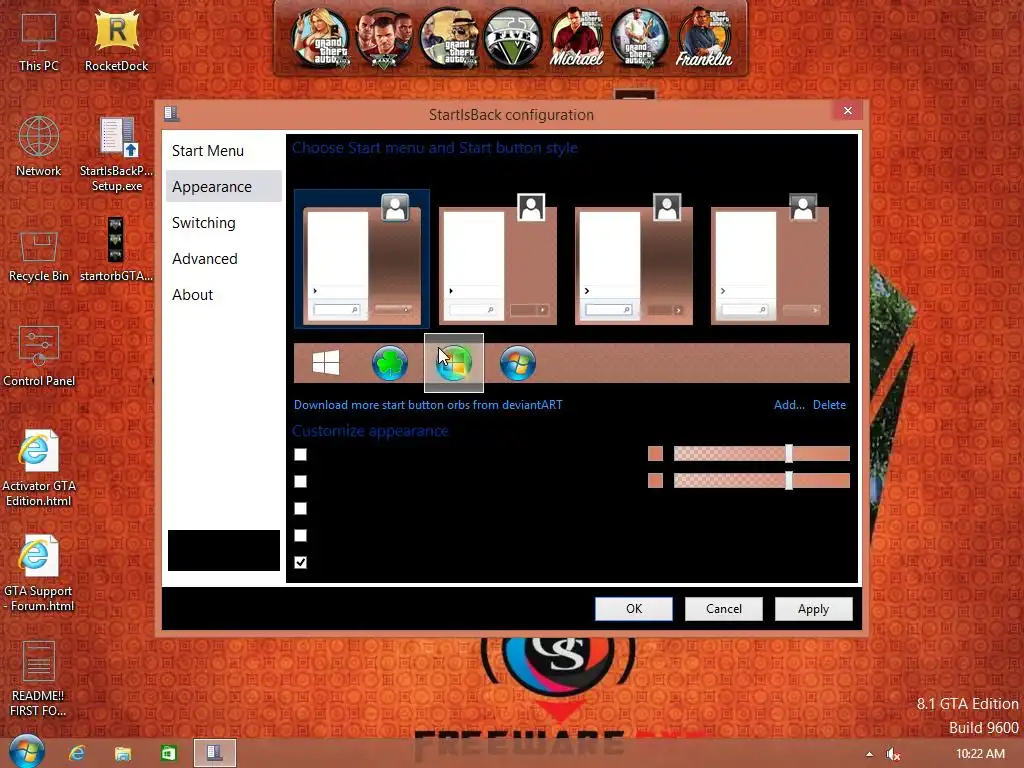The width and height of the screenshot is (1024, 768).
Task: Open the Franklin dock icon
Action: click(704, 39)
